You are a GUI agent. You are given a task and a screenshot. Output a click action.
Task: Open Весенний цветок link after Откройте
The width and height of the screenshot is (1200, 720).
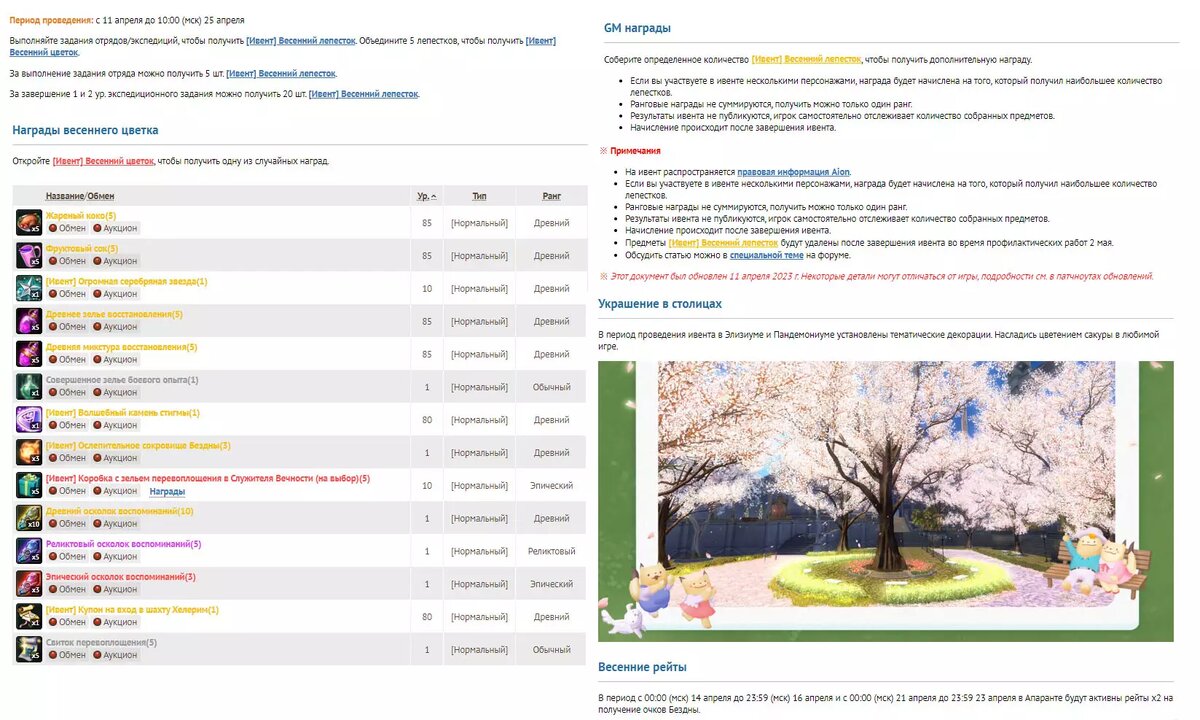[x=104, y=161]
